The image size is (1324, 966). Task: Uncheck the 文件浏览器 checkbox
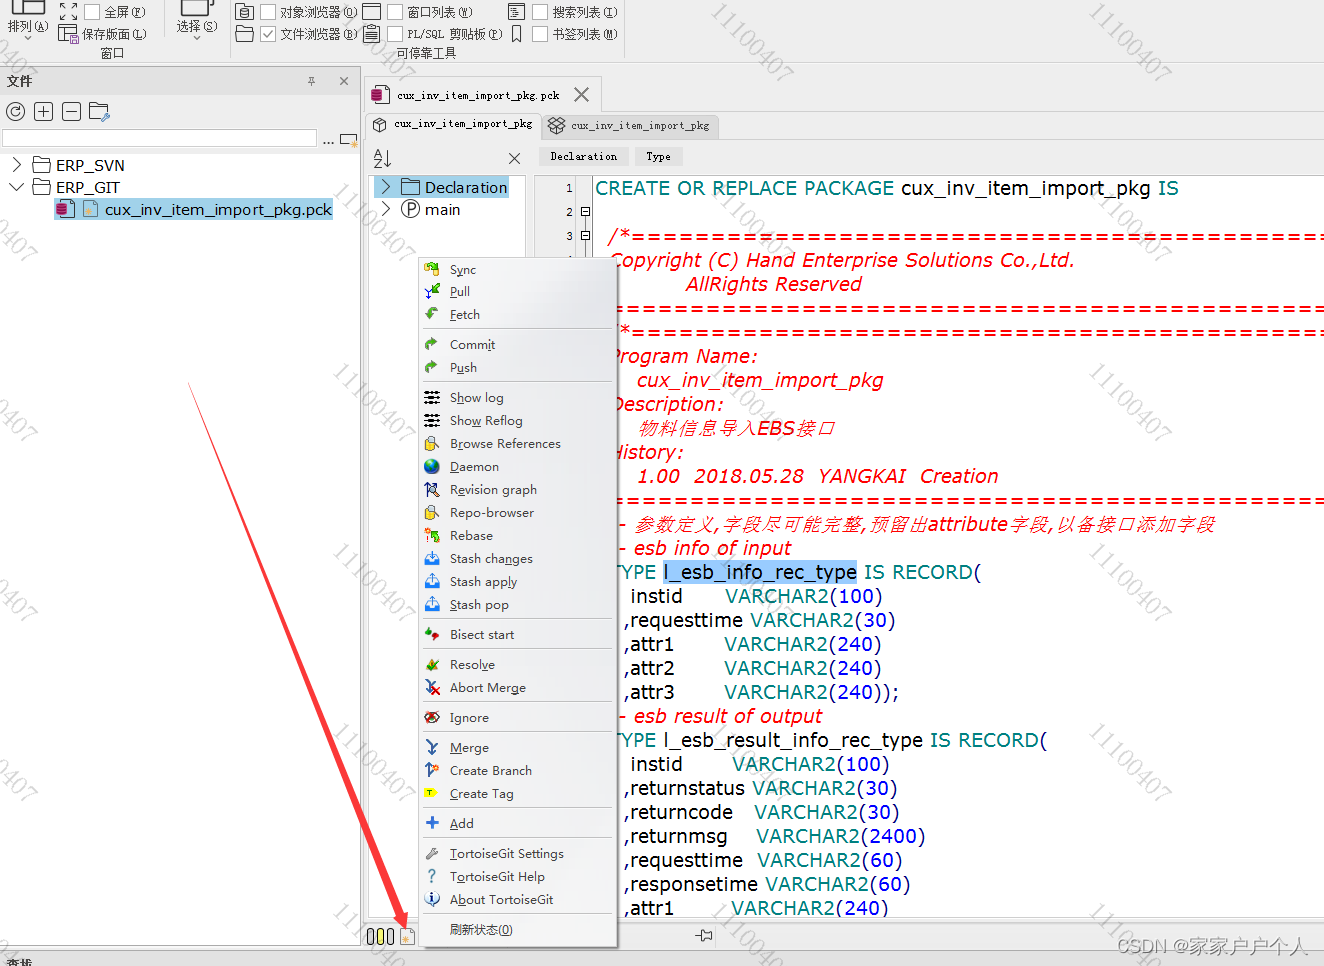(x=266, y=33)
